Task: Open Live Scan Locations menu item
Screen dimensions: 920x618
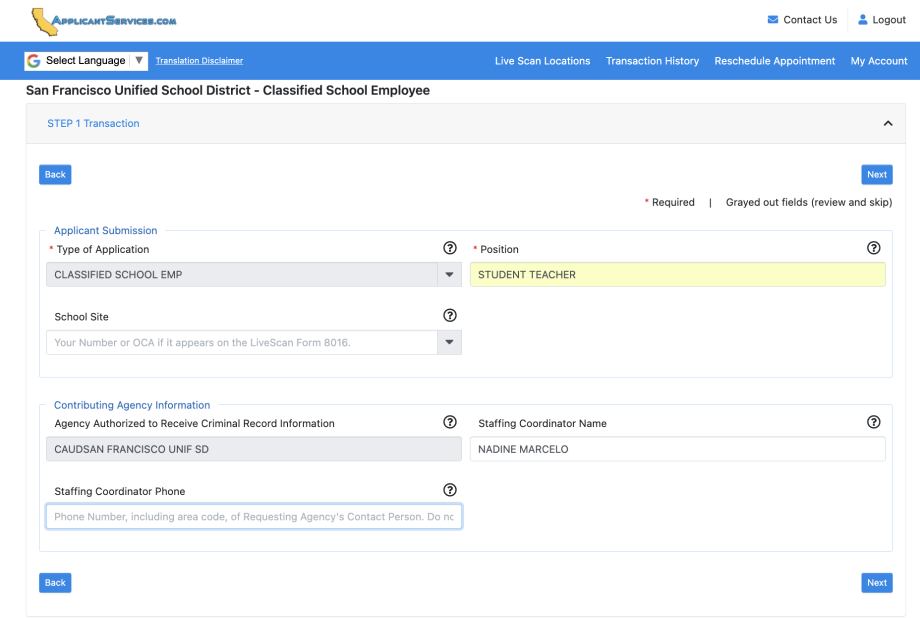Action: (542, 61)
